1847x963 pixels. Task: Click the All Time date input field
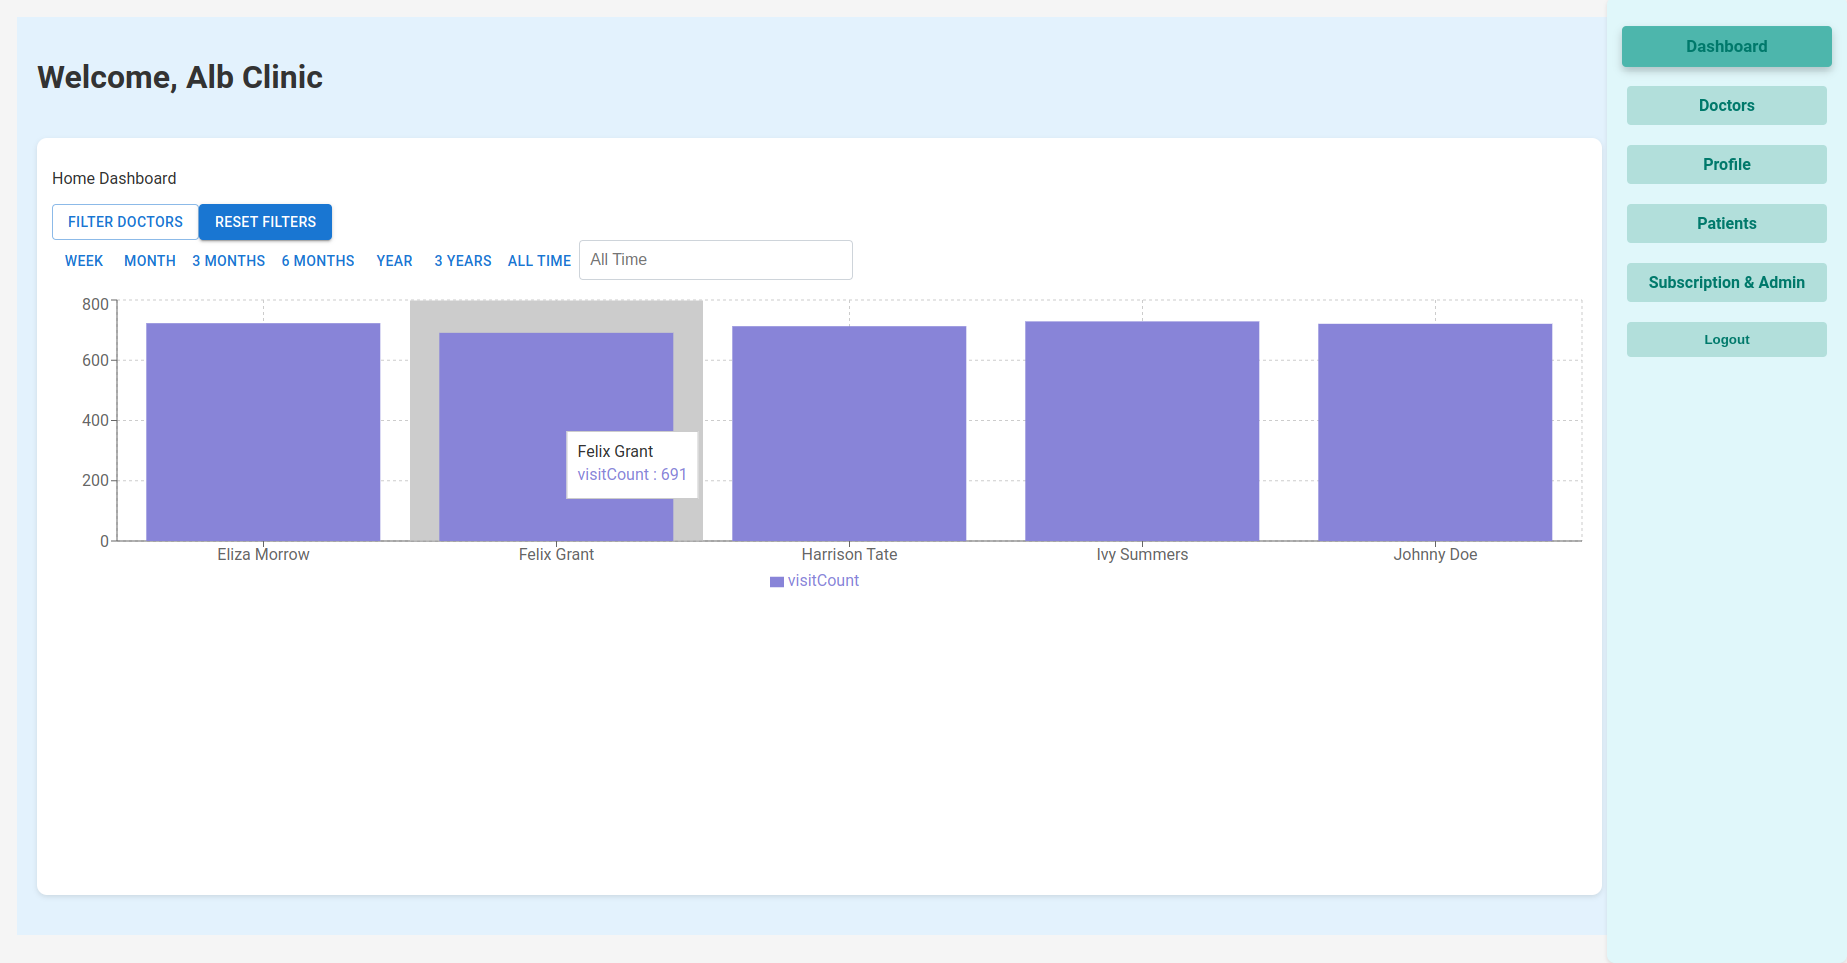click(x=716, y=260)
